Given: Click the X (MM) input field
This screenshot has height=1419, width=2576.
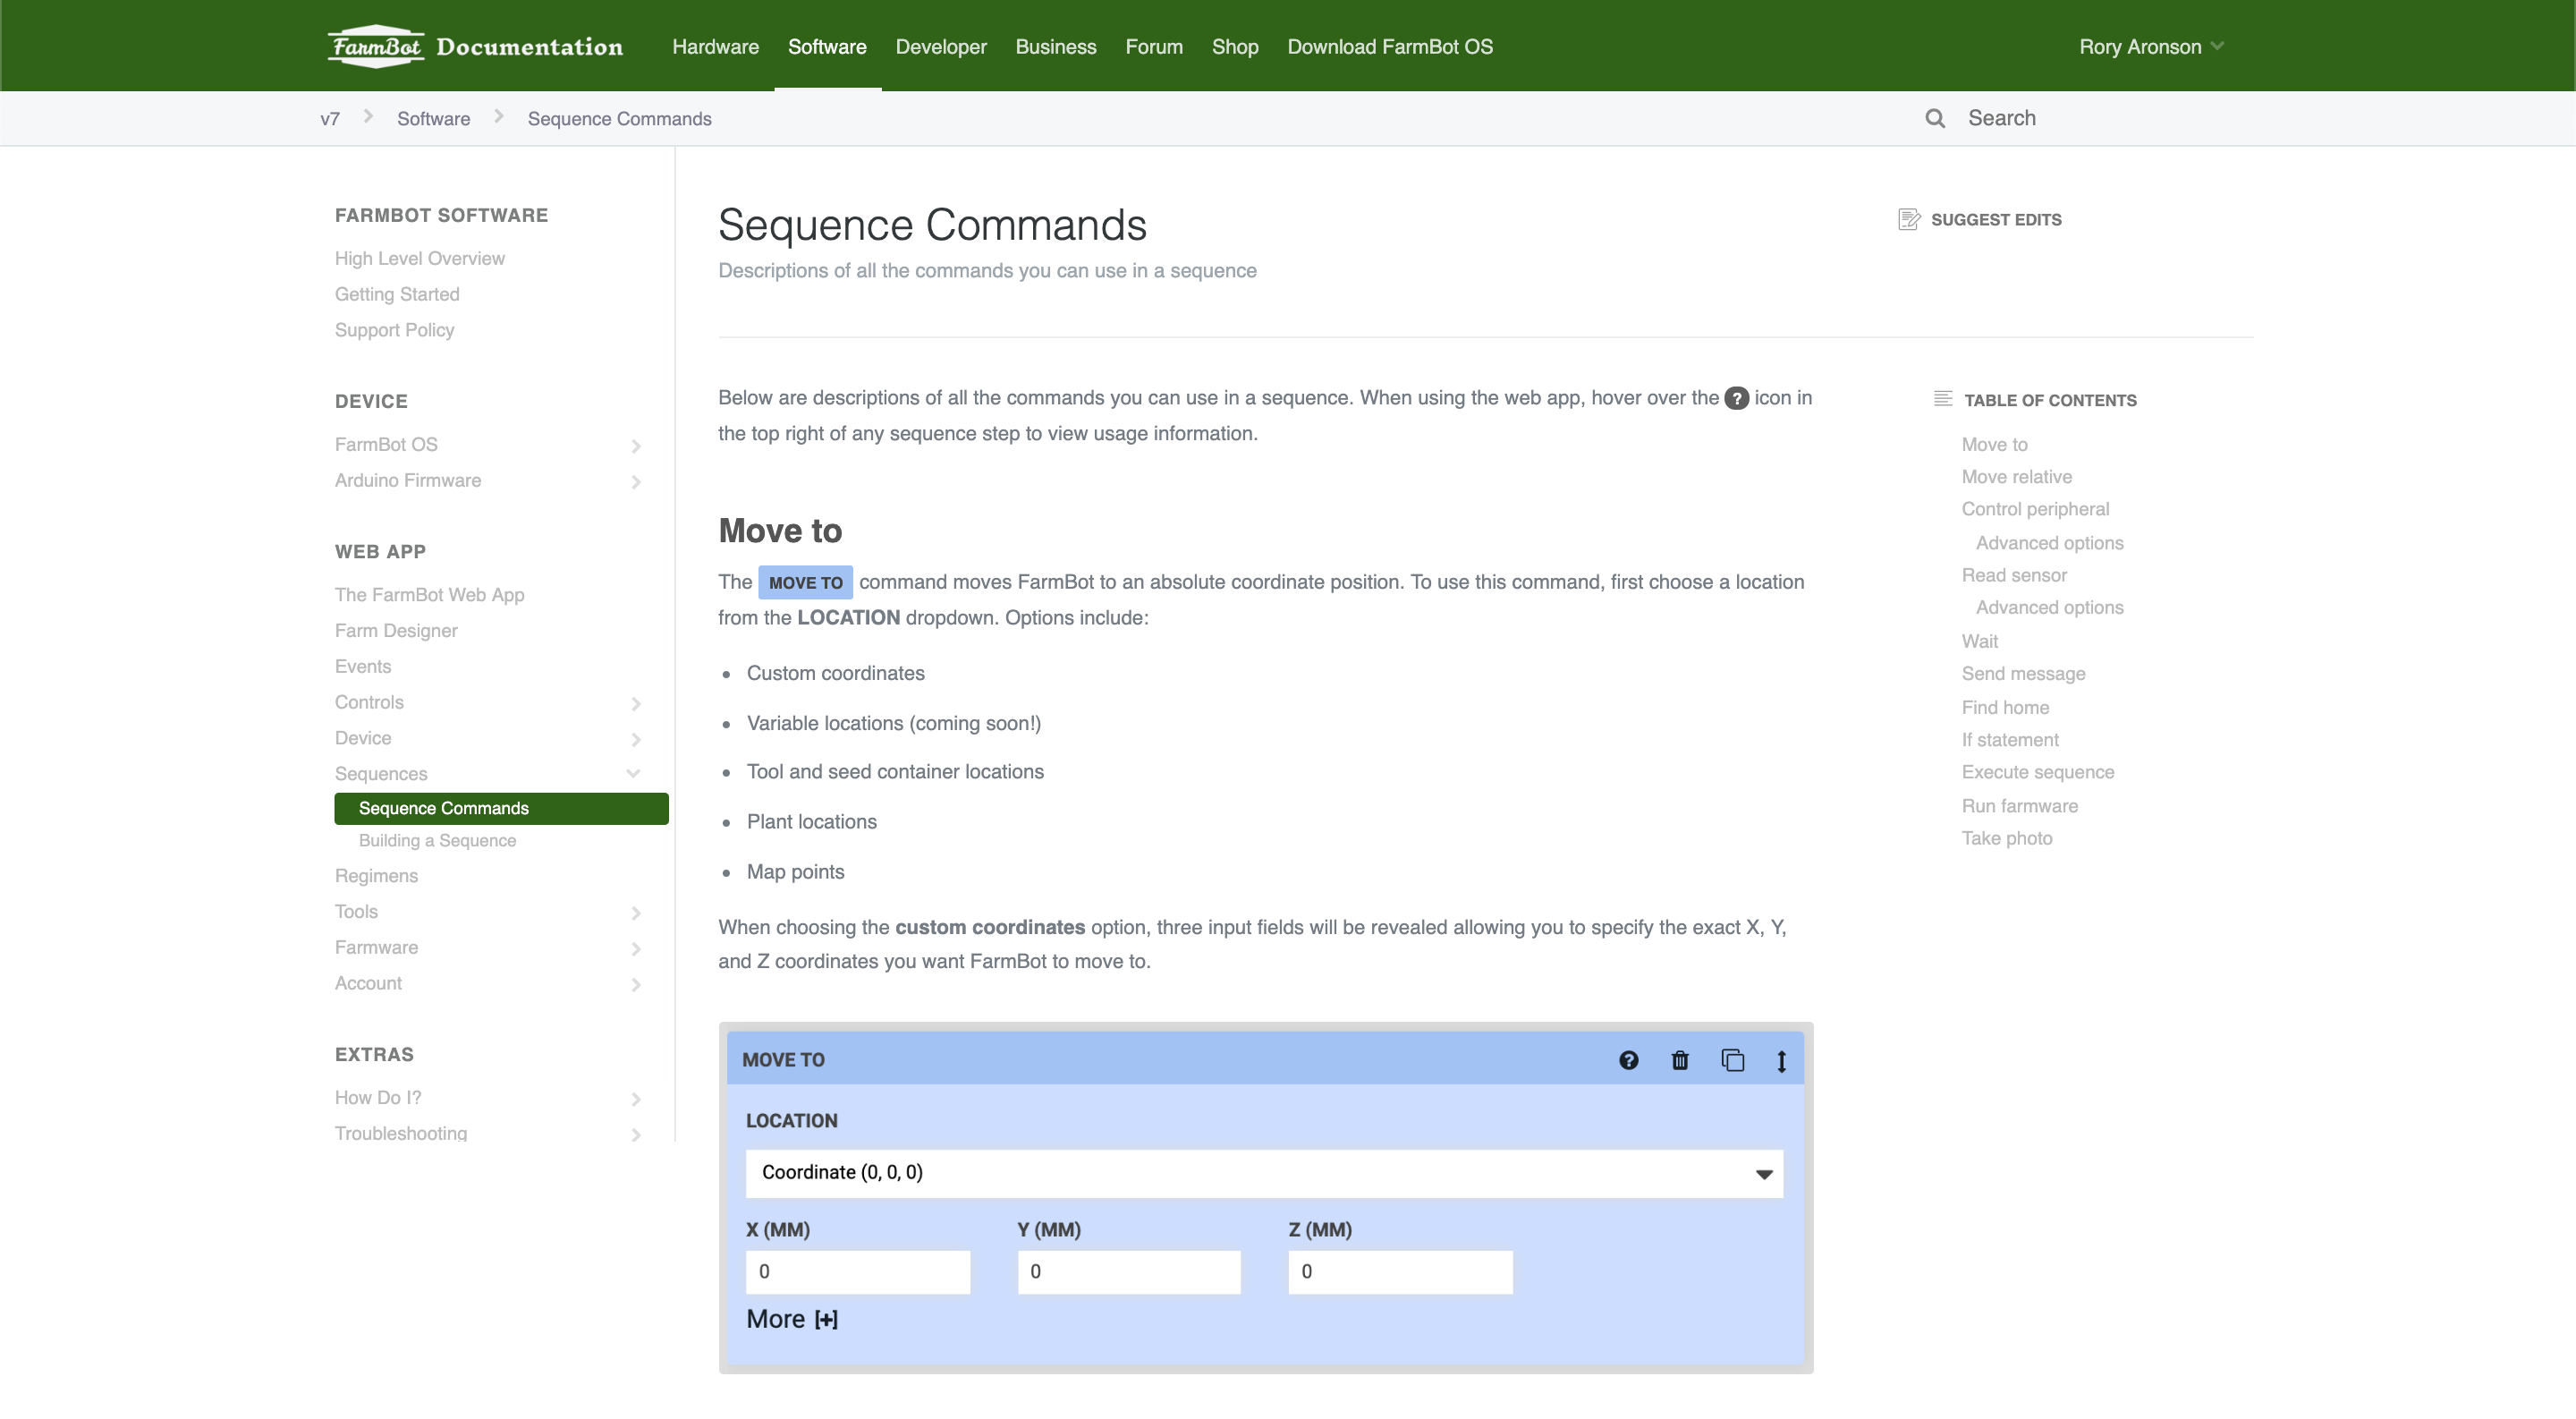Looking at the screenshot, I should (857, 1271).
